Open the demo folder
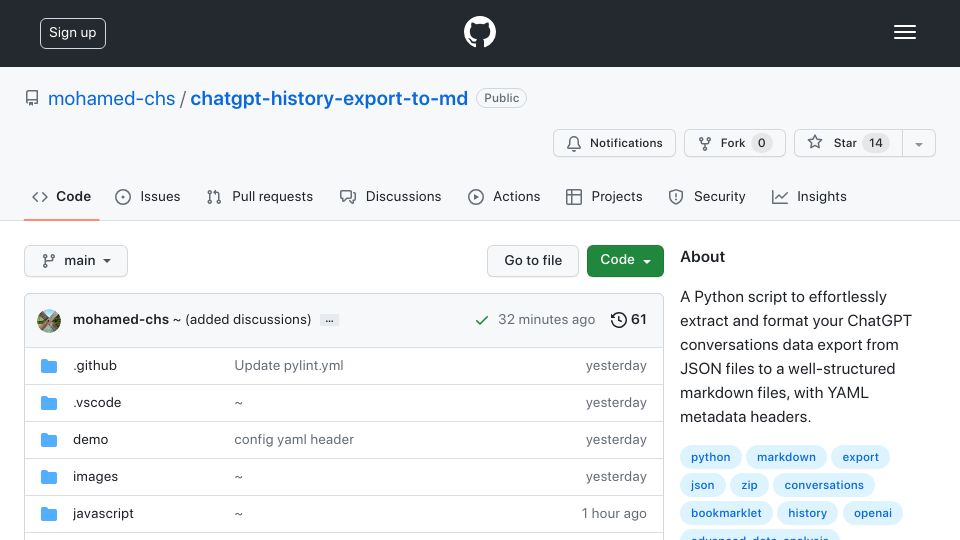 (x=91, y=440)
